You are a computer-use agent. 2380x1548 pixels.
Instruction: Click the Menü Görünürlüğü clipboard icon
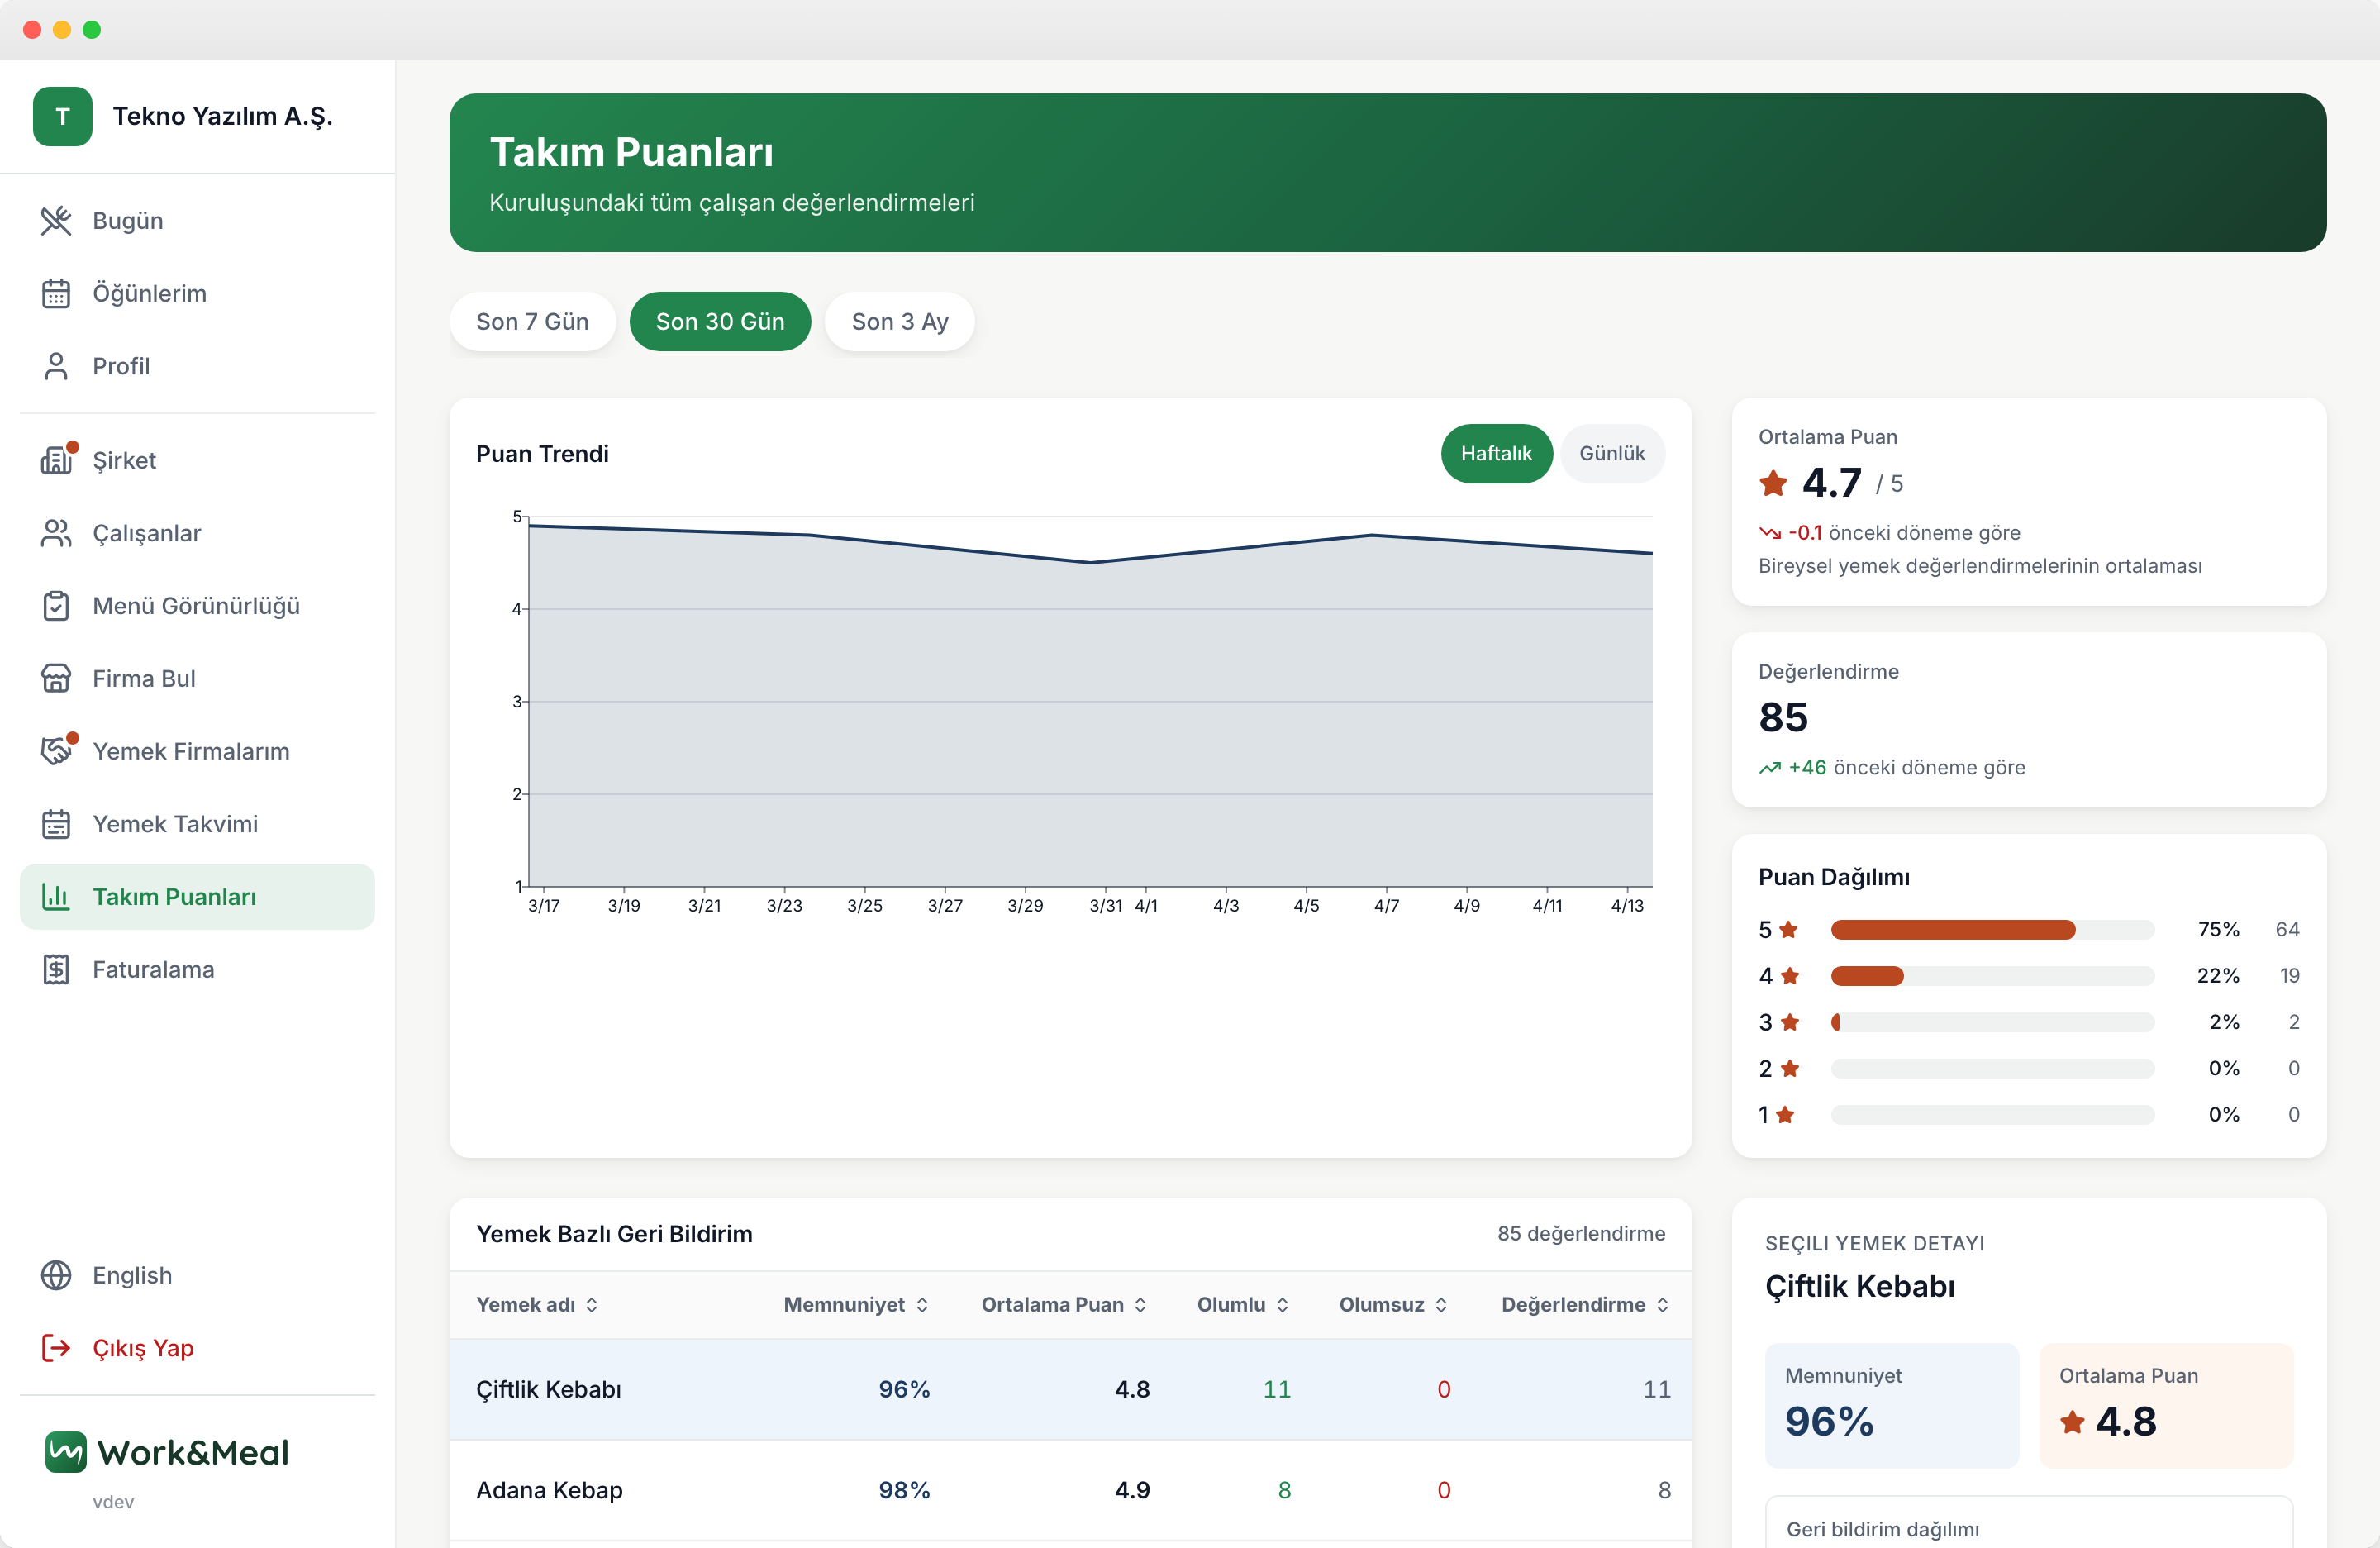(x=56, y=606)
